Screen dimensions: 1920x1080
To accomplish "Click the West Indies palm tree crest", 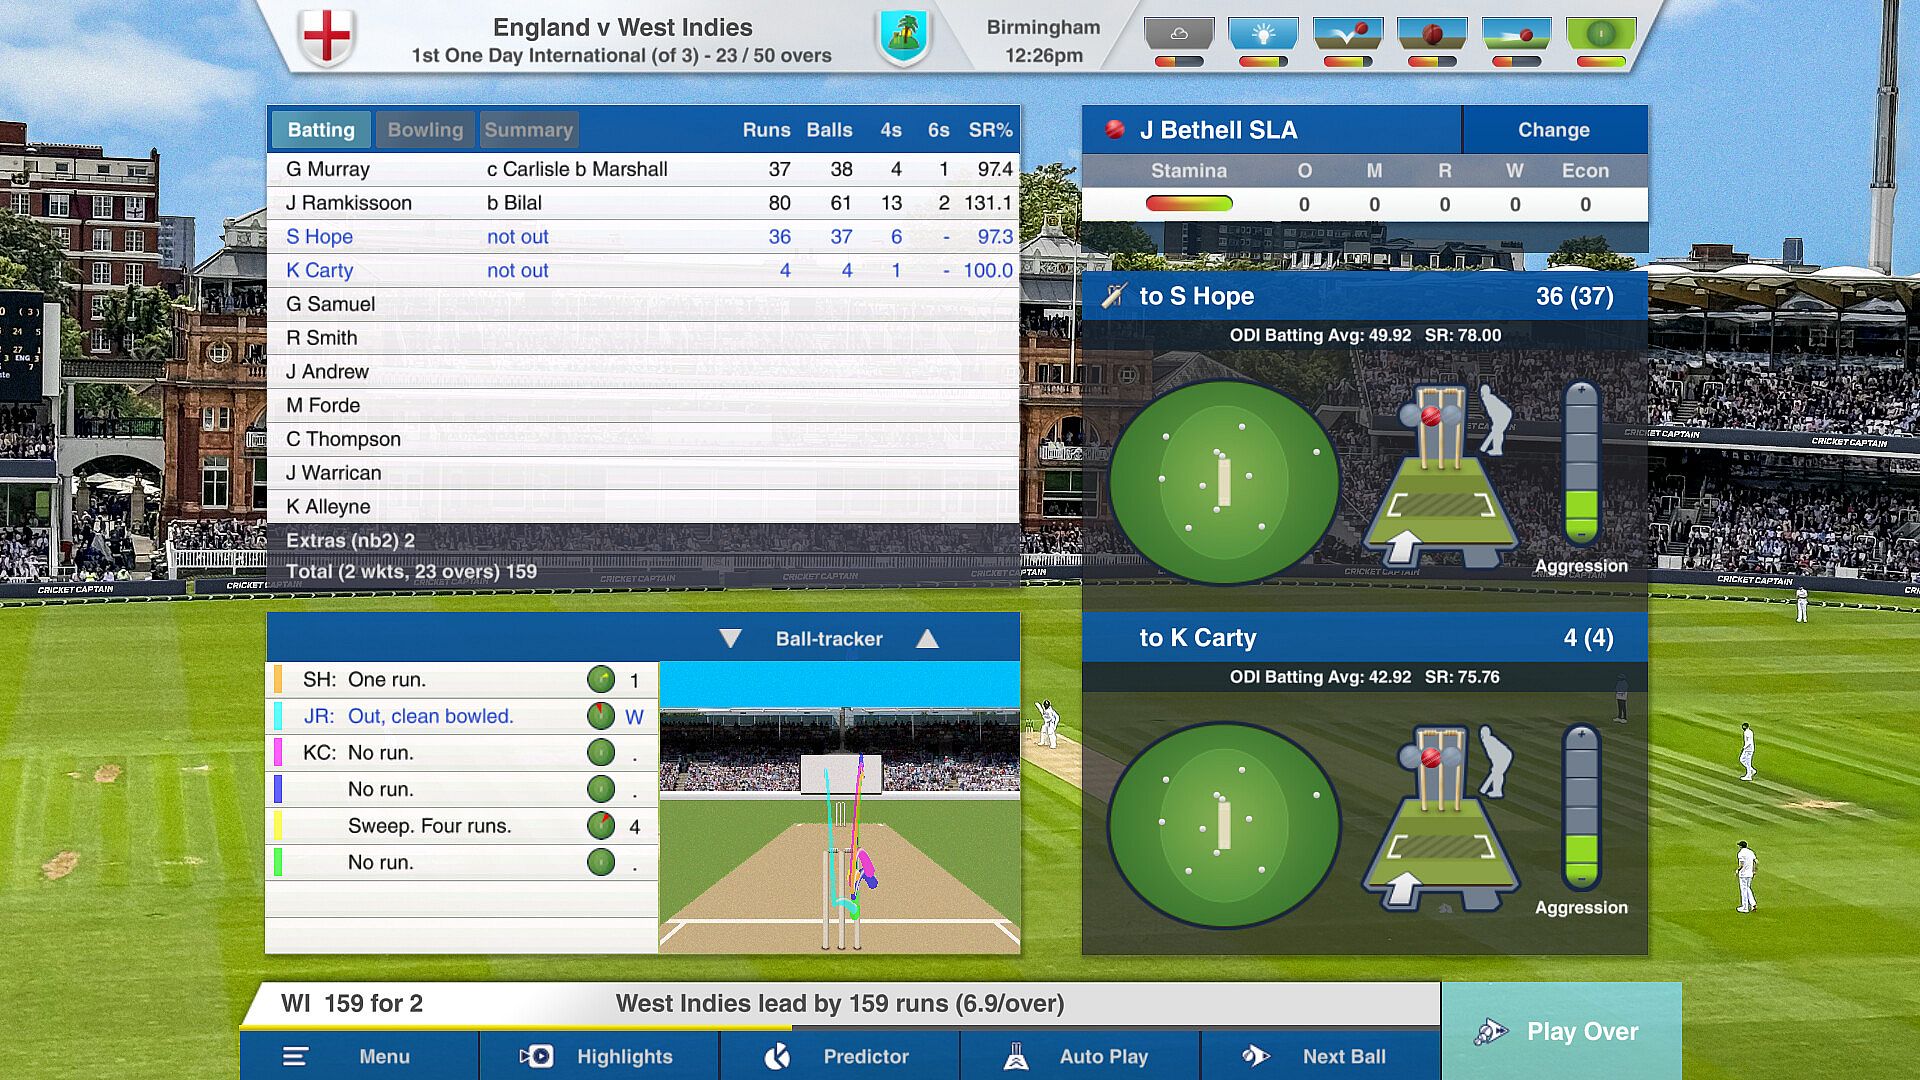I will 904,38.
